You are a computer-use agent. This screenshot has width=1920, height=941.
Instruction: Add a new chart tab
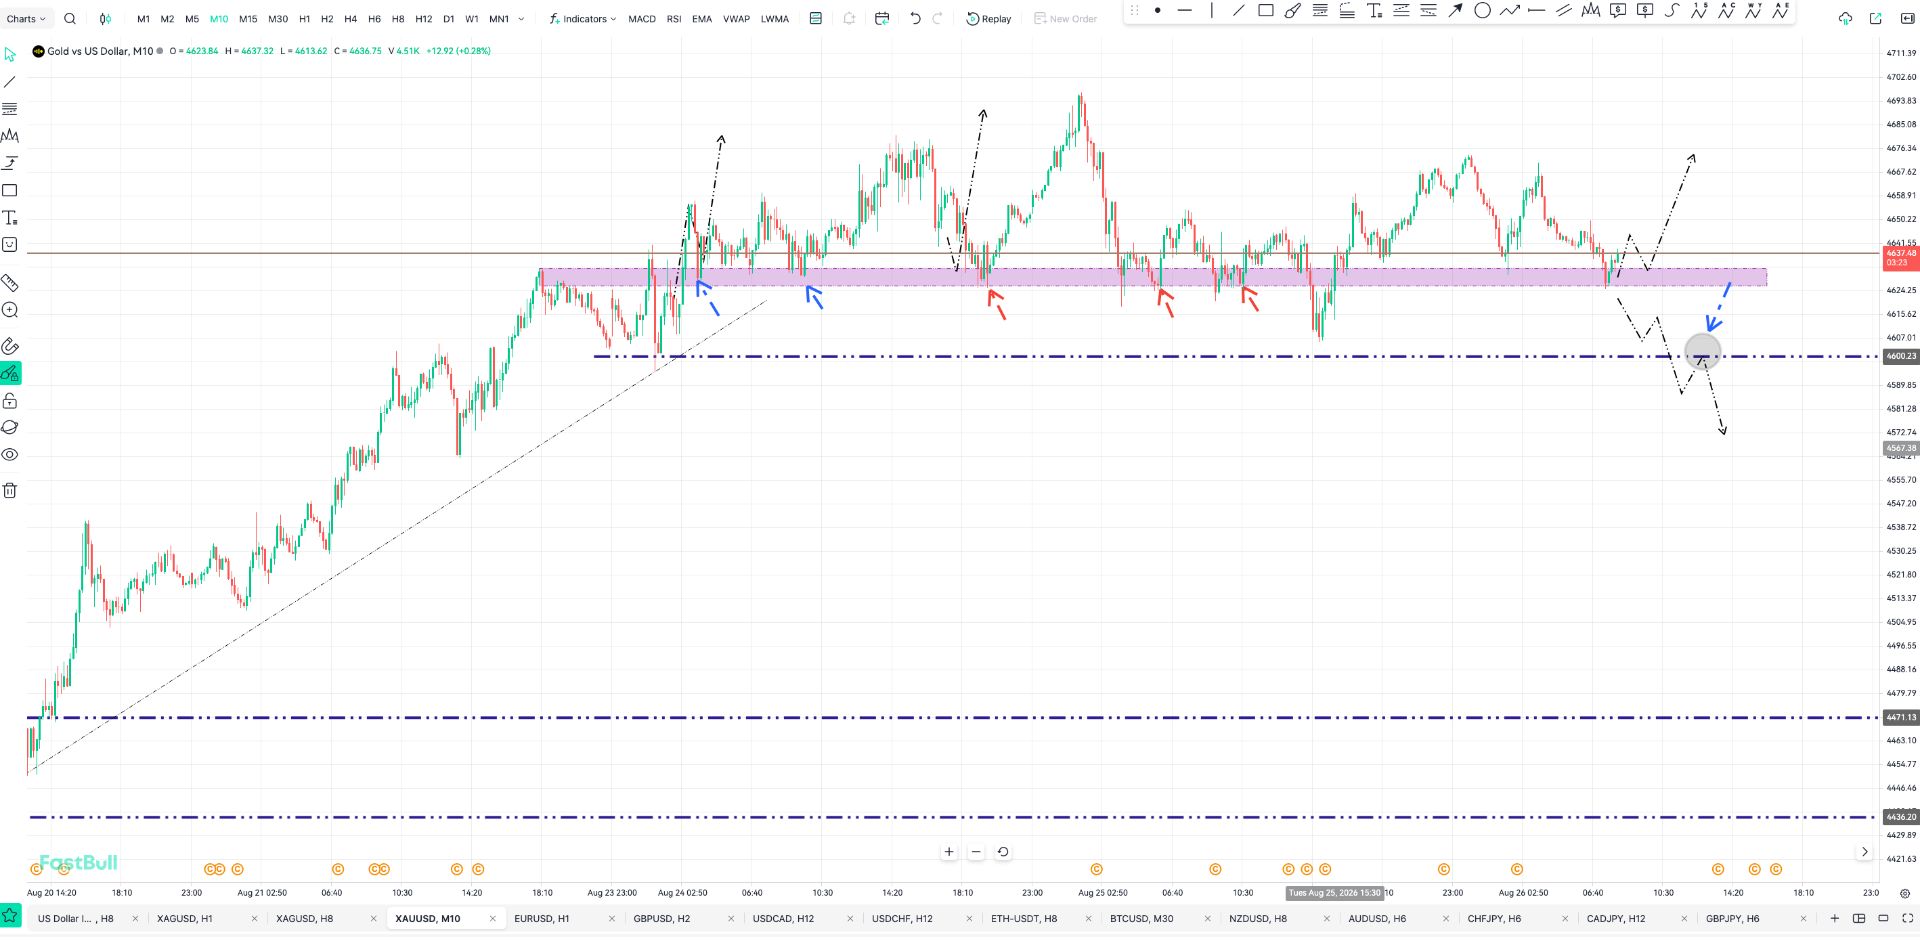(x=1834, y=918)
